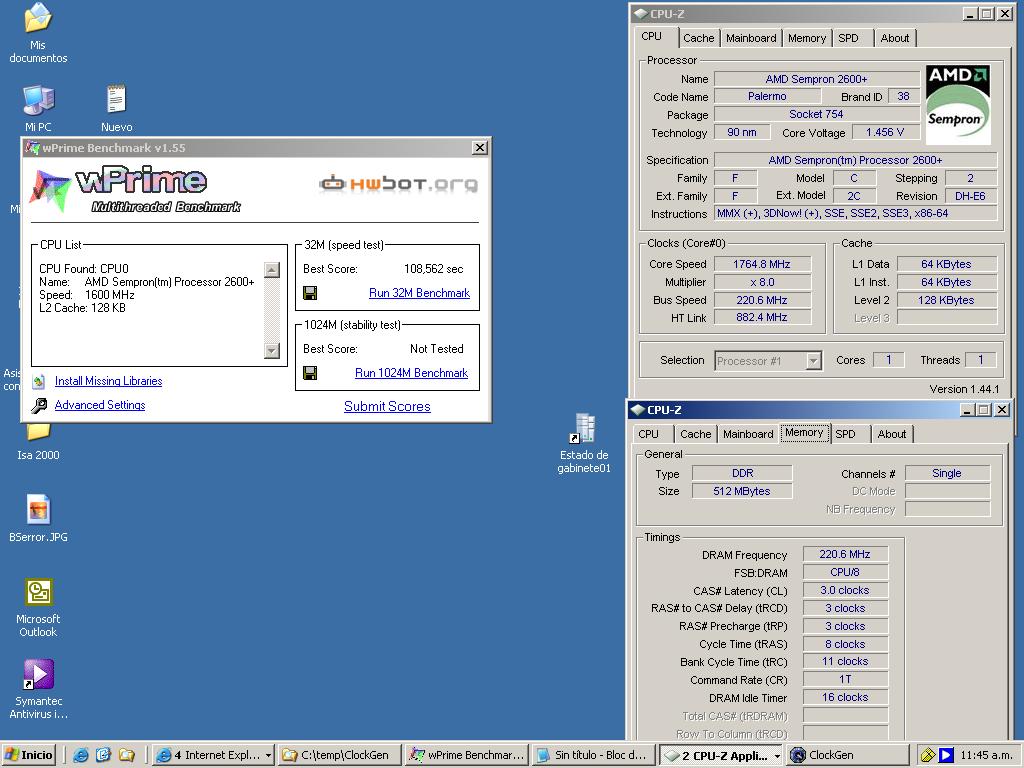1024x768 pixels.
Task: Switch to Sin título Bloc de notas taskbar button
Action: click(593, 755)
